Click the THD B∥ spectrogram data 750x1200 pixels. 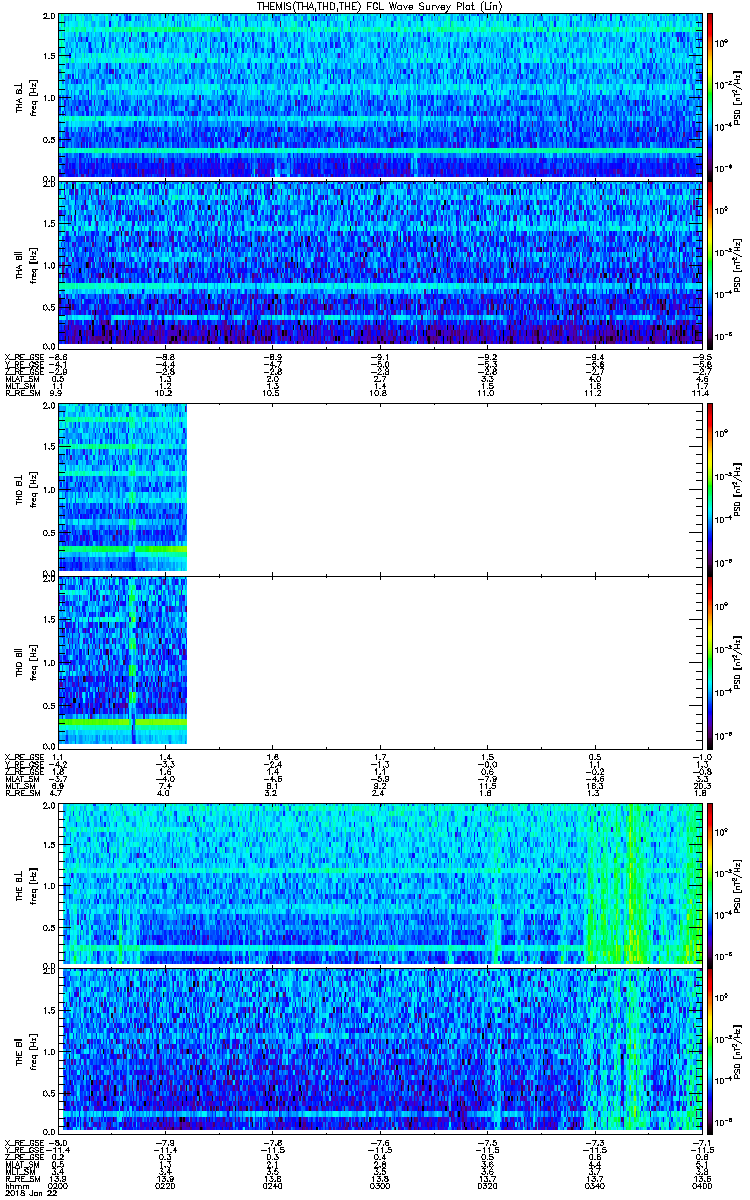(123, 660)
